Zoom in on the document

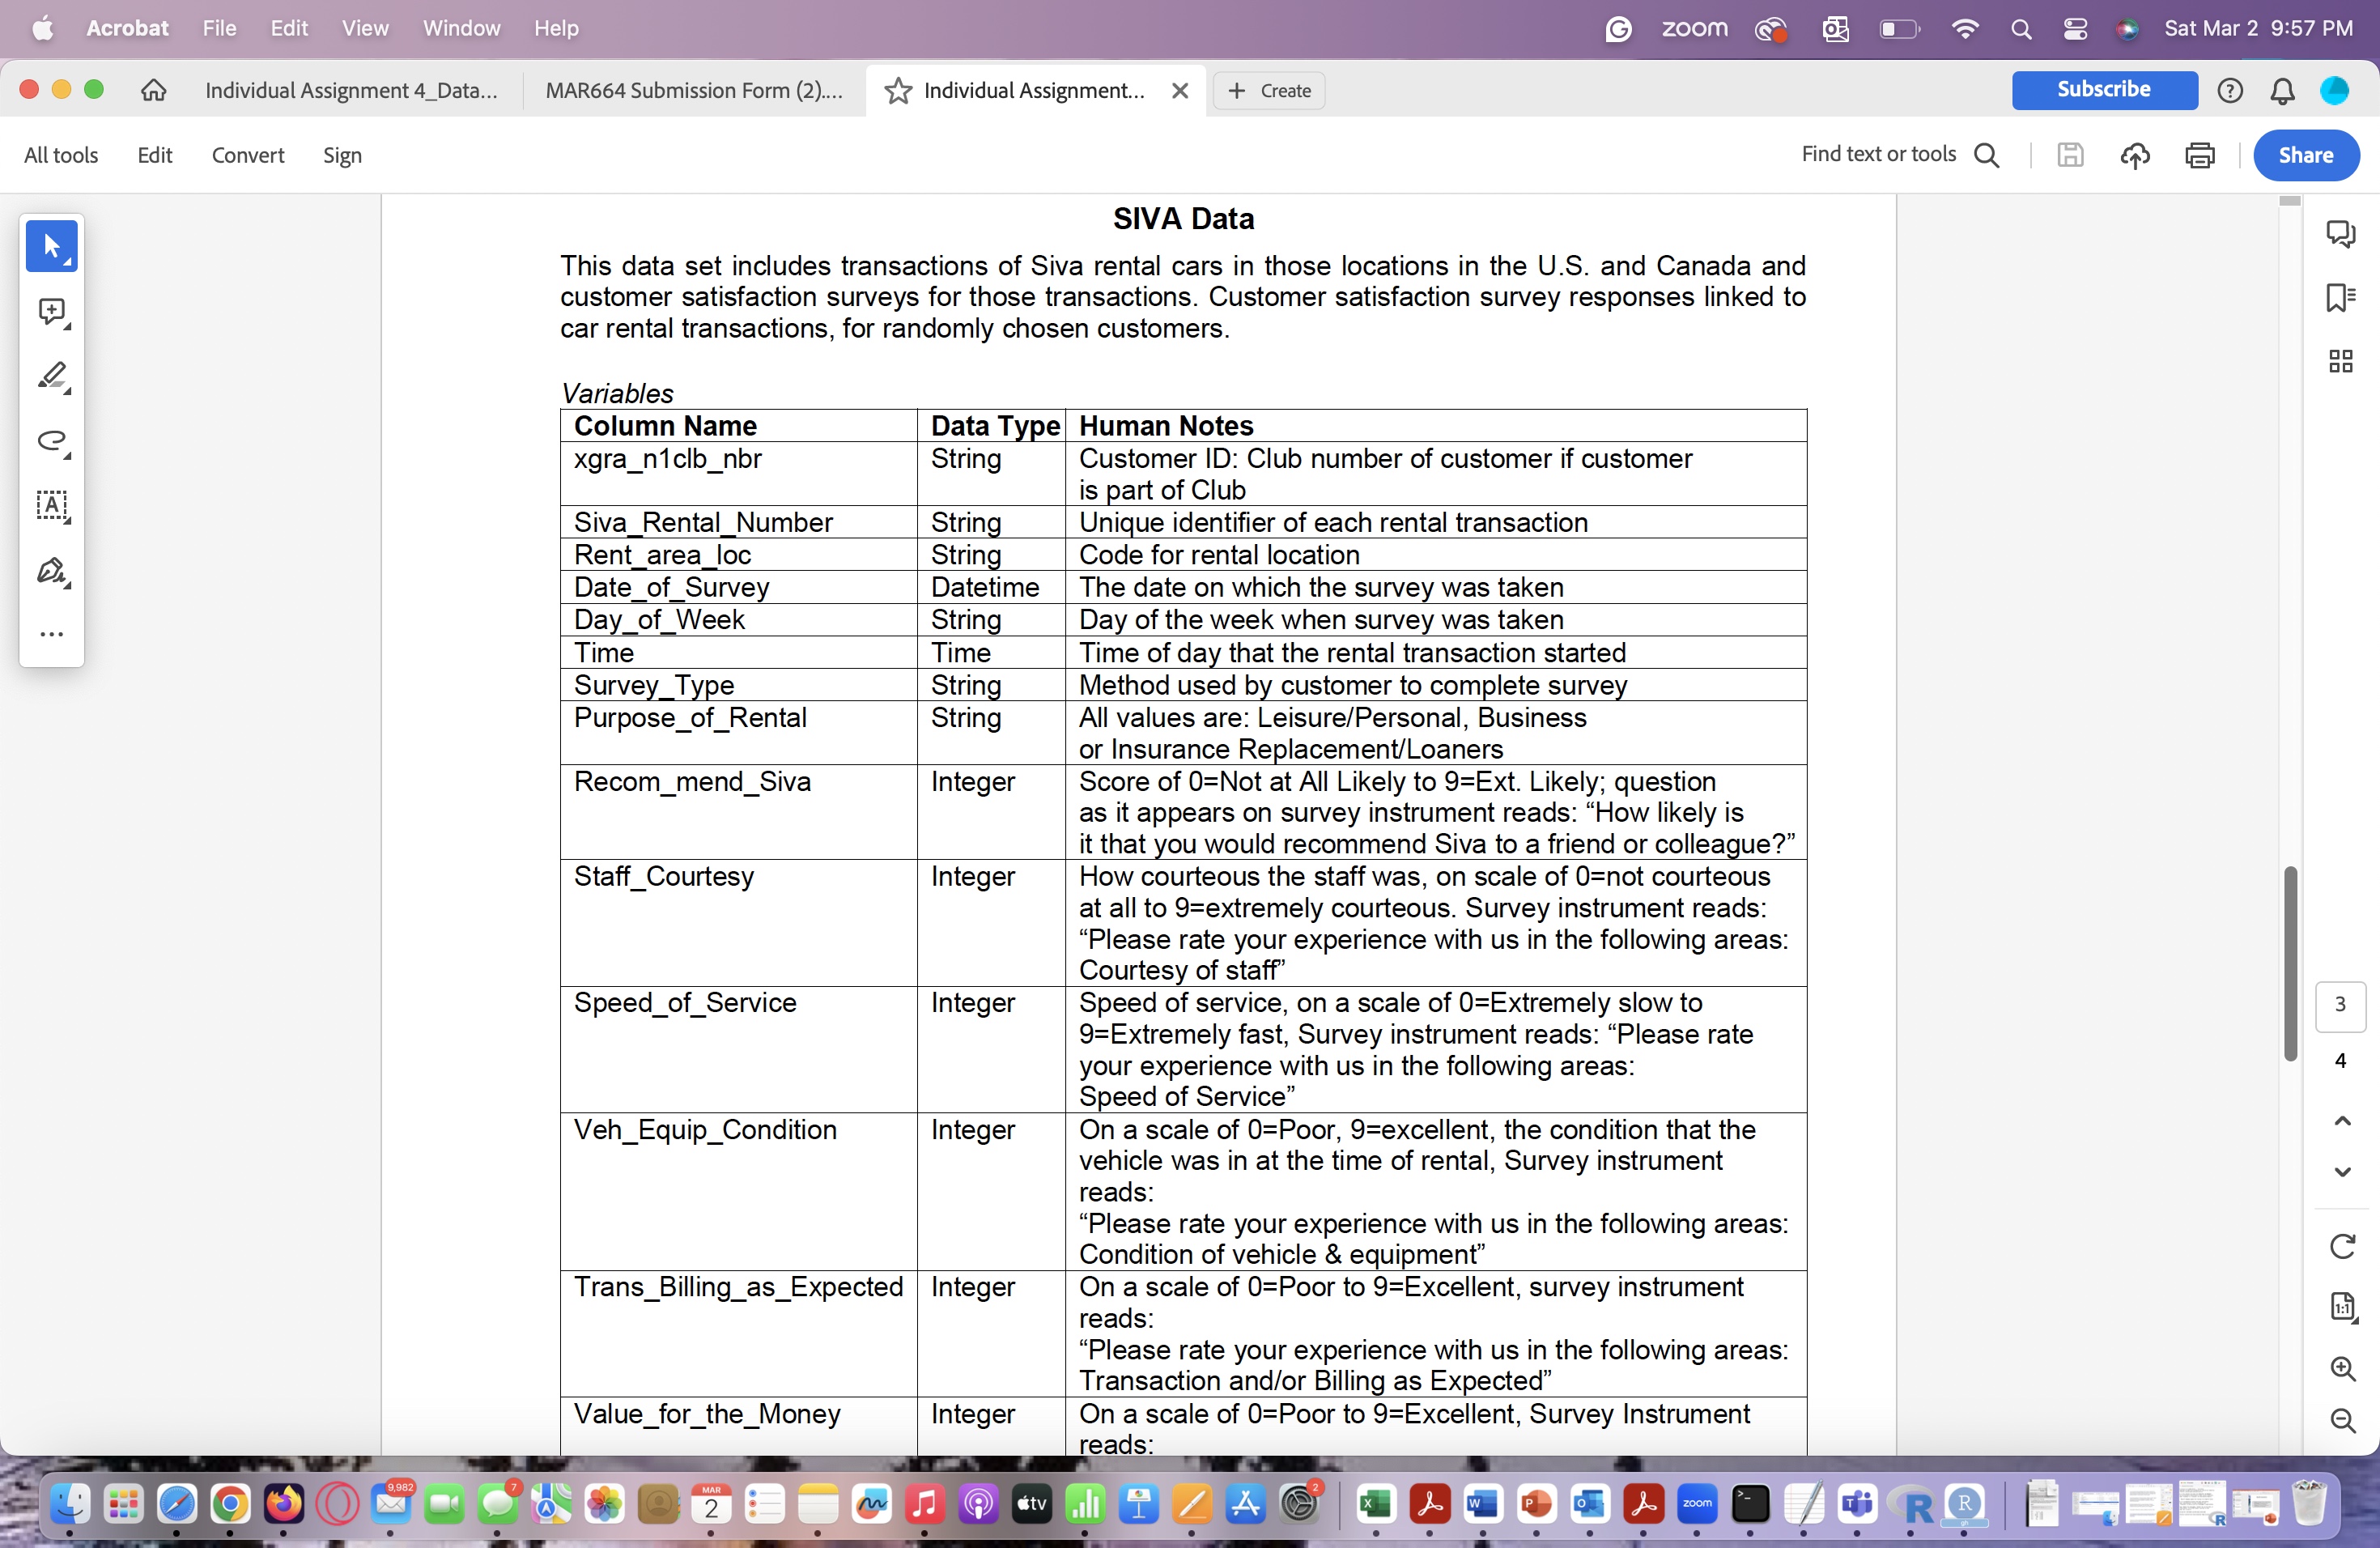tap(2341, 1368)
